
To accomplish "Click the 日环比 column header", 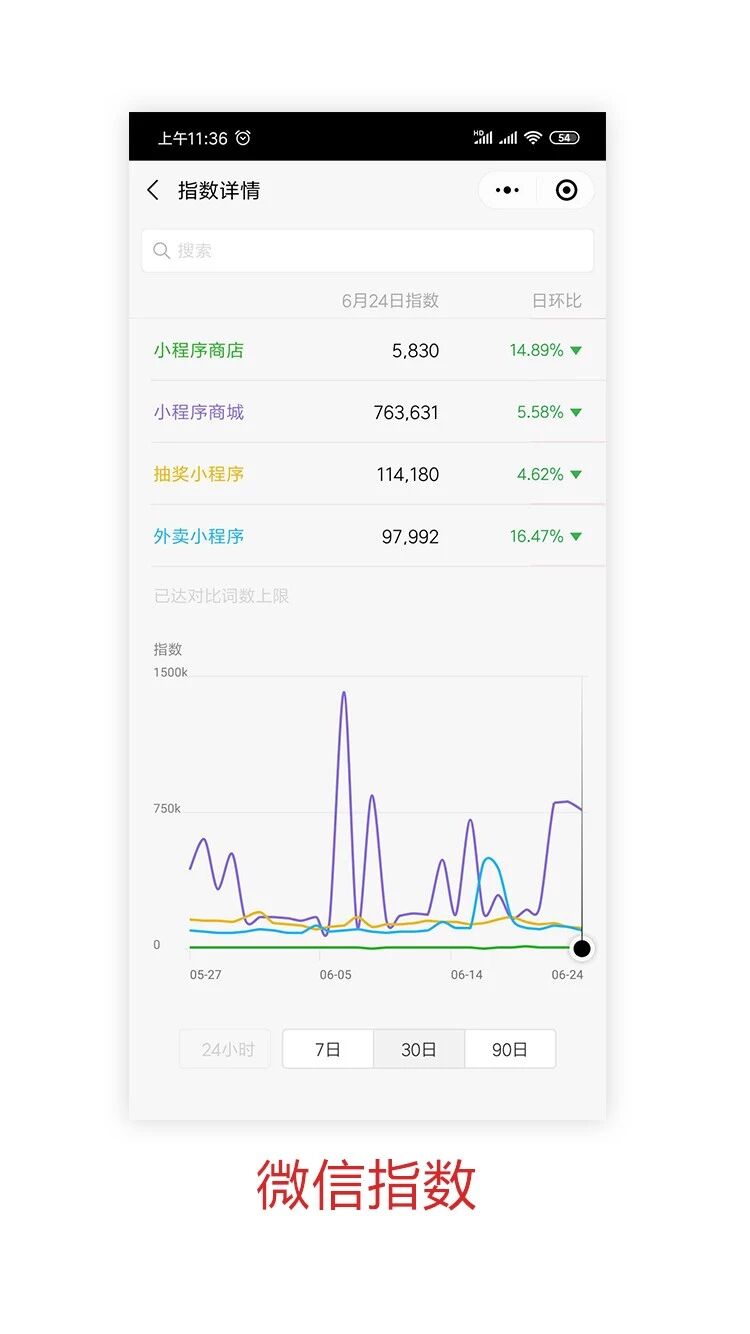I will pos(556,301).
